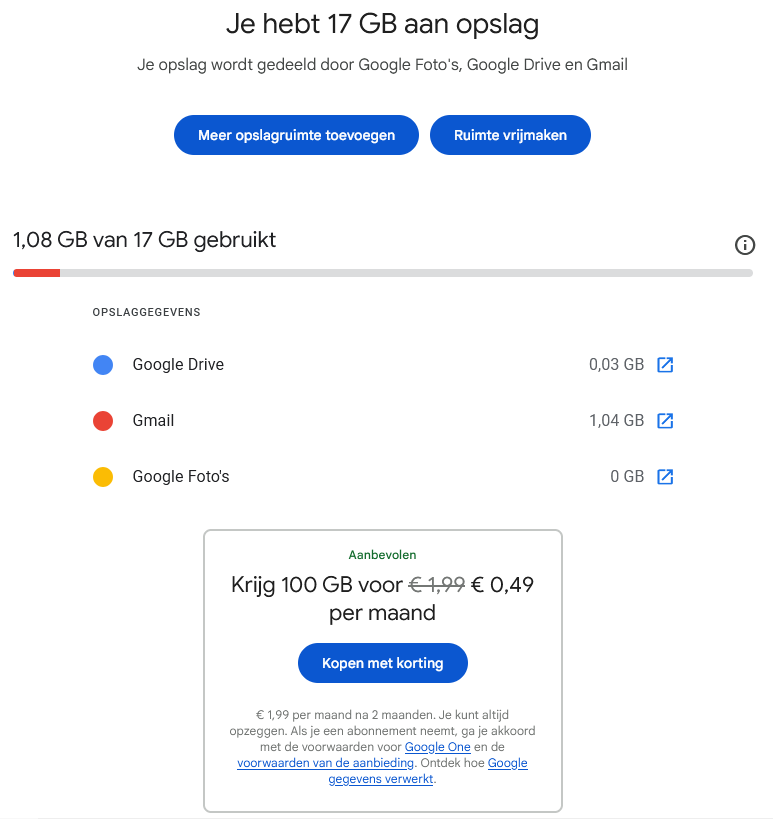Open Google Drive storage details external link

(x=665, y=364)
